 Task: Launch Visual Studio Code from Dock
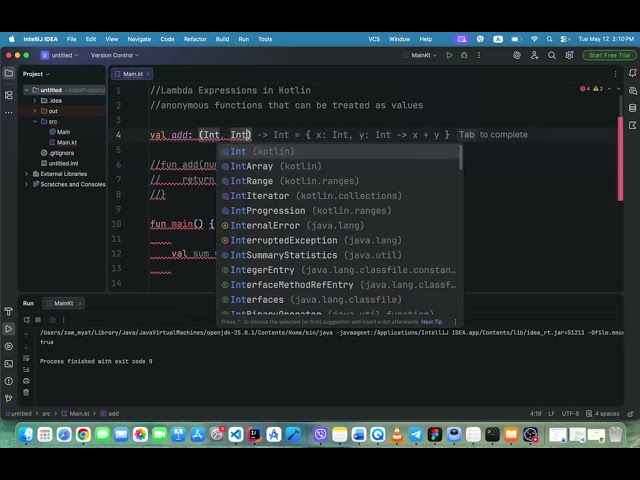(x=236, y=435)
